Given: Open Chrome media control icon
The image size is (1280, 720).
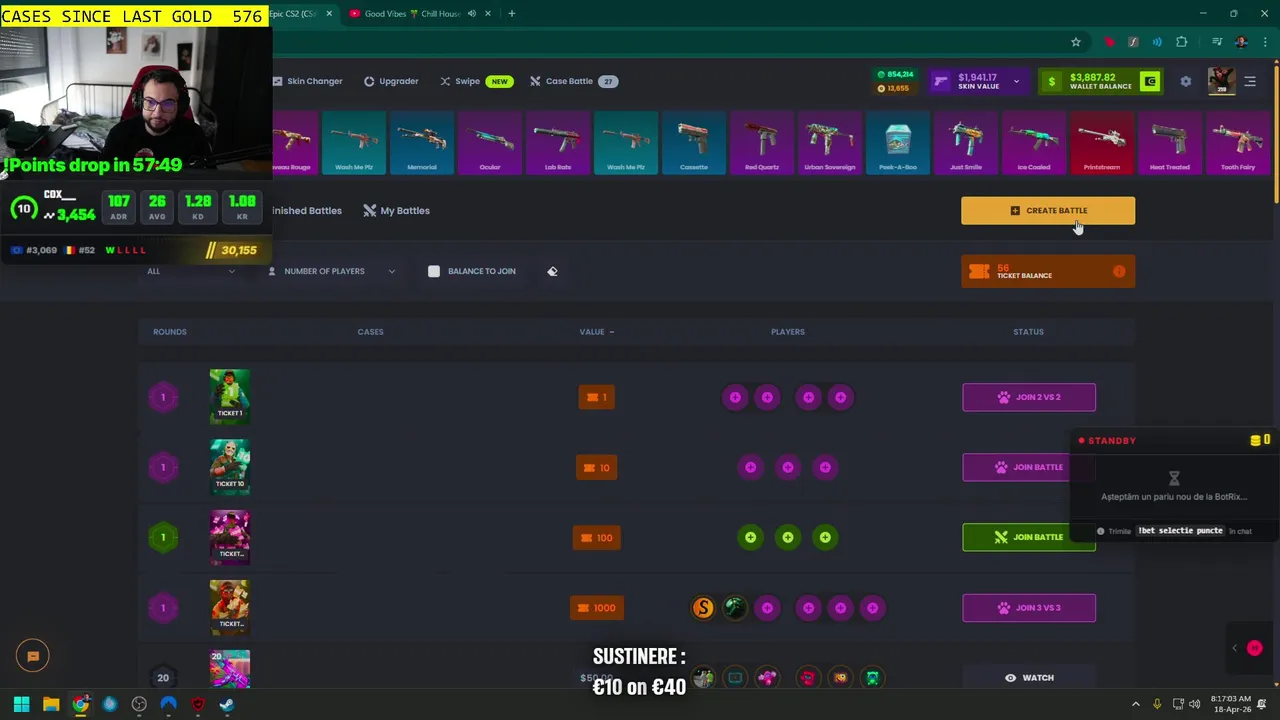Looking at the screenshot, I should [x=1217, y=42].
